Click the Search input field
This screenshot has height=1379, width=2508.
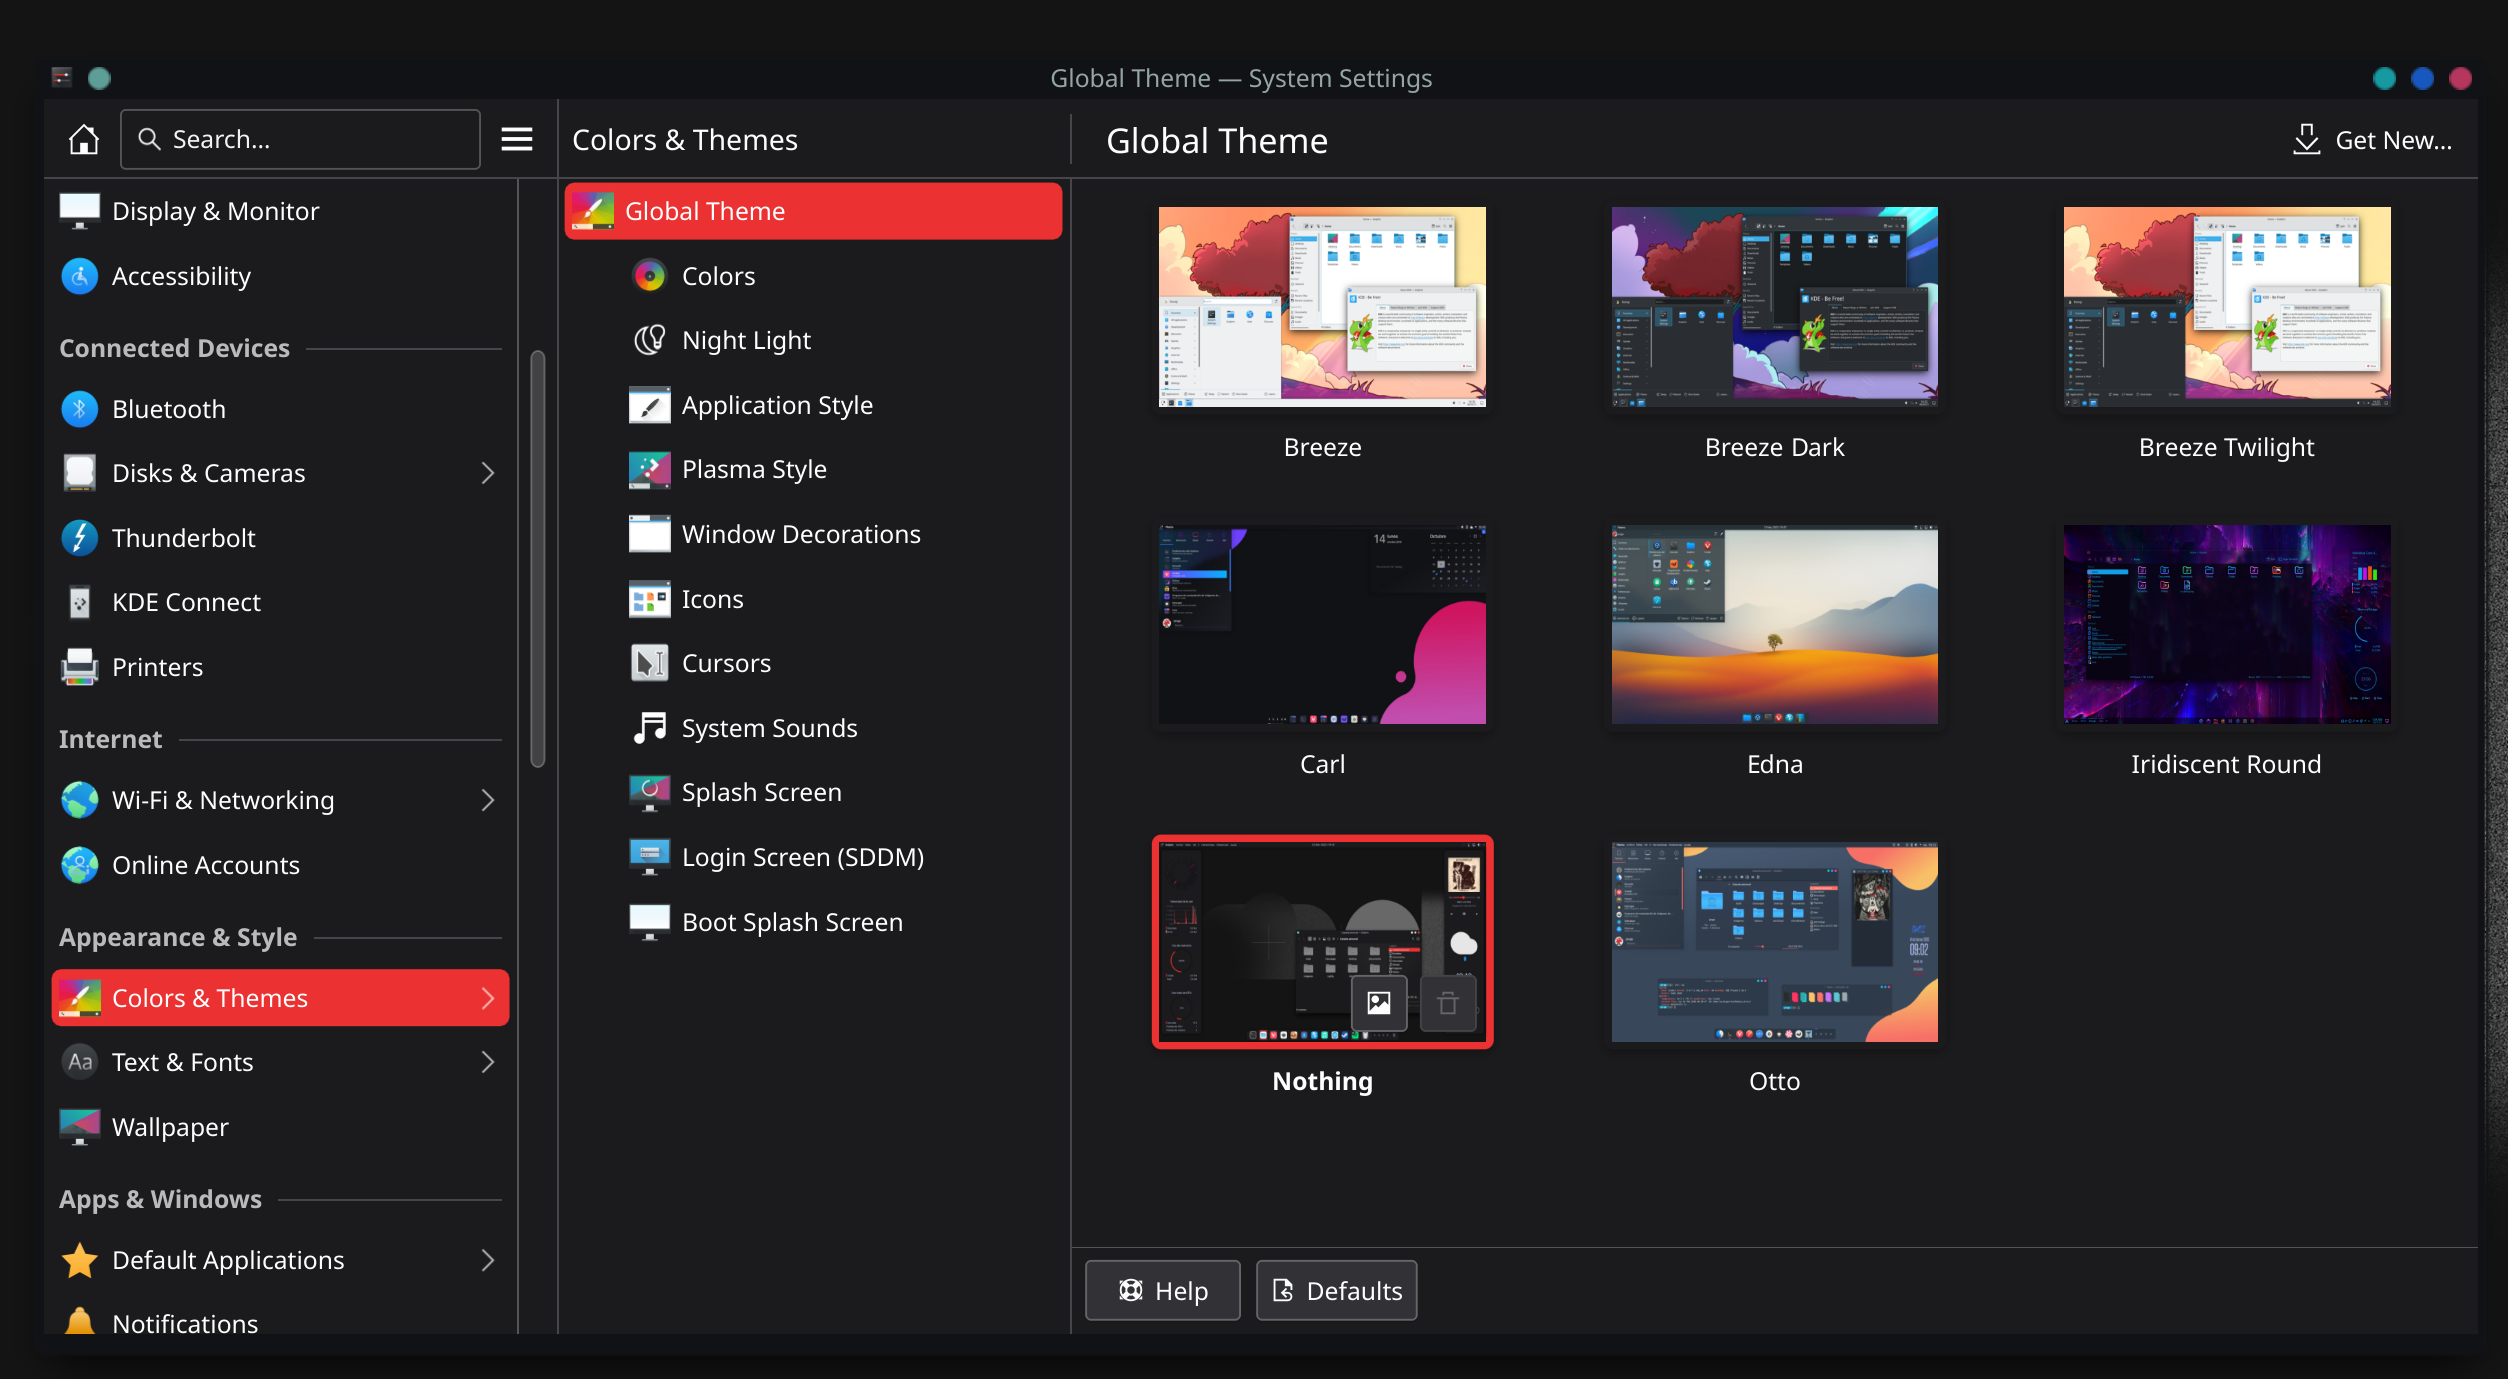(300, 139)
